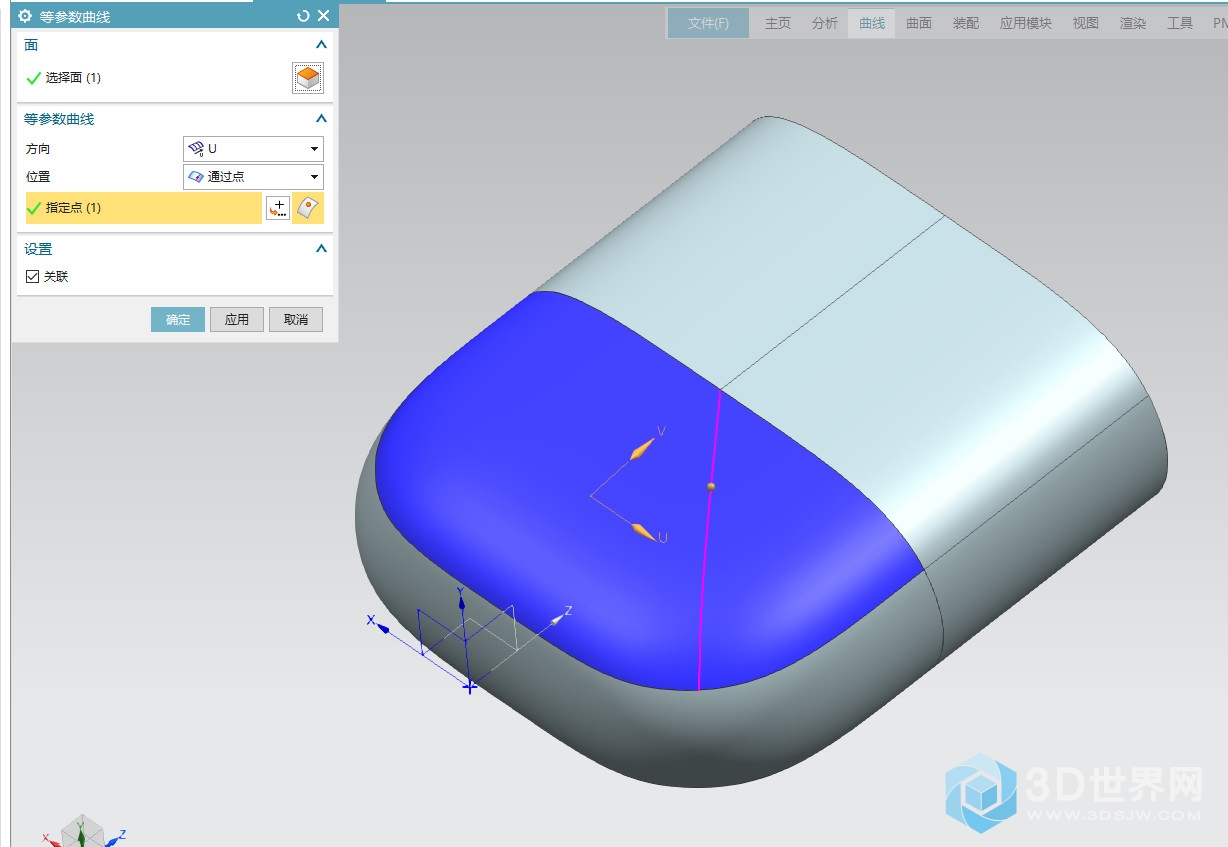Switch to the 装配 tab
Image resolution: width=1228 pixels, height=847 pixels.
(x=966, y=23)
